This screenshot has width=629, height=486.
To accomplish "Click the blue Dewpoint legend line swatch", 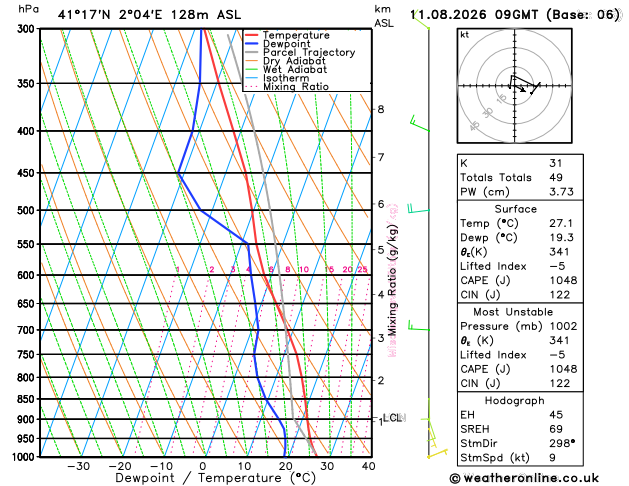I will pos(252,44).
